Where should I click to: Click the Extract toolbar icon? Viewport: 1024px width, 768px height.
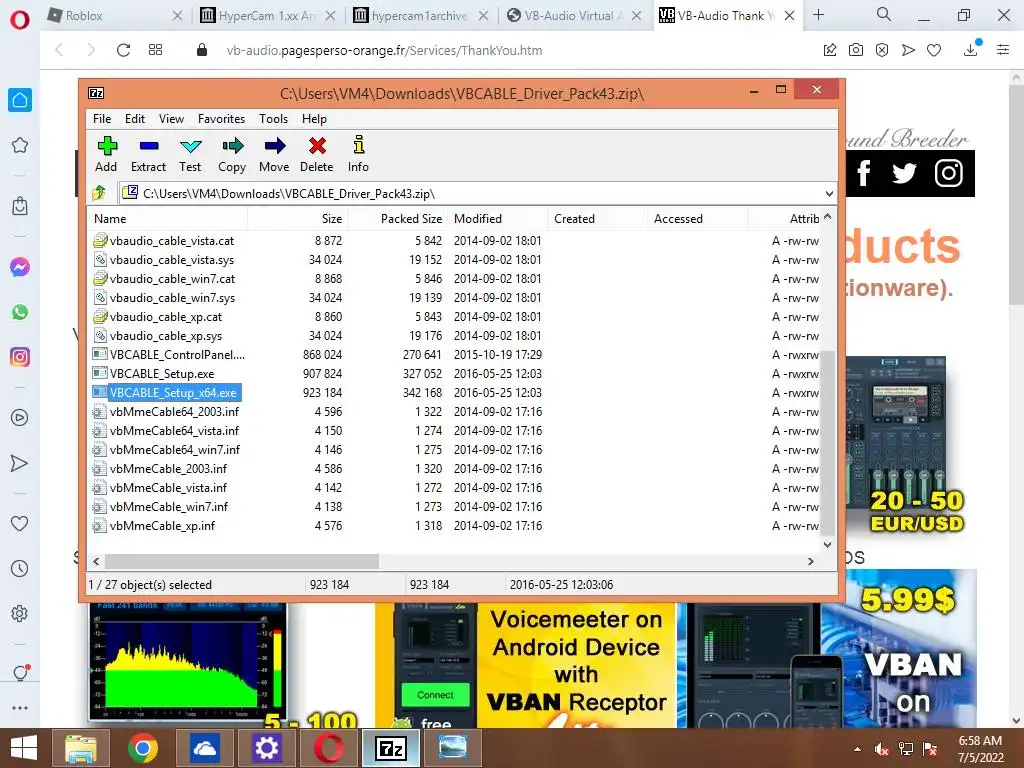pyautogui.click(x=148, y=154)
